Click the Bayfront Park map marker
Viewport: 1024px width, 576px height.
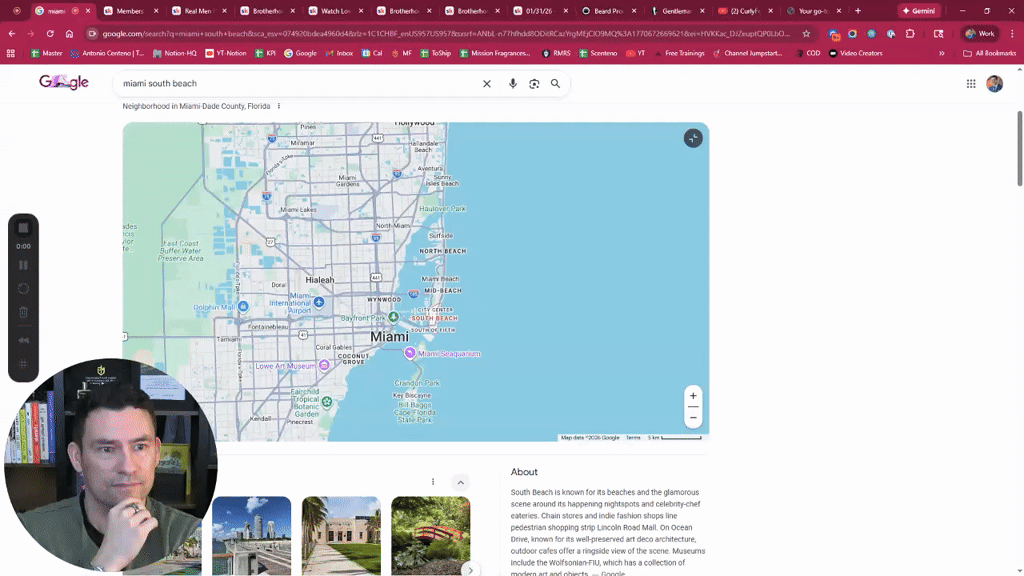point(393,317)
